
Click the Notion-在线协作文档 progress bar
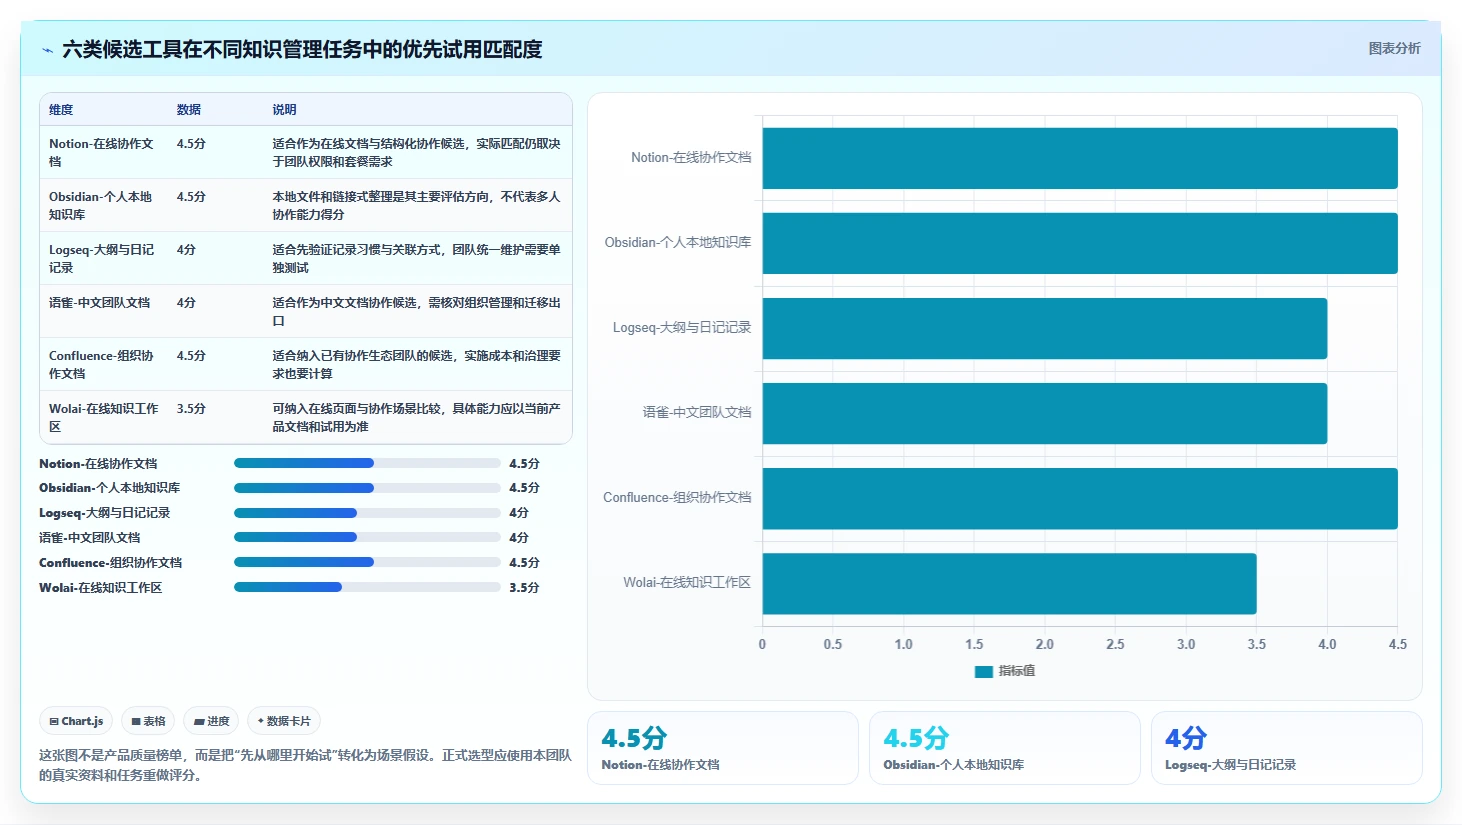(x=367, y=463)
